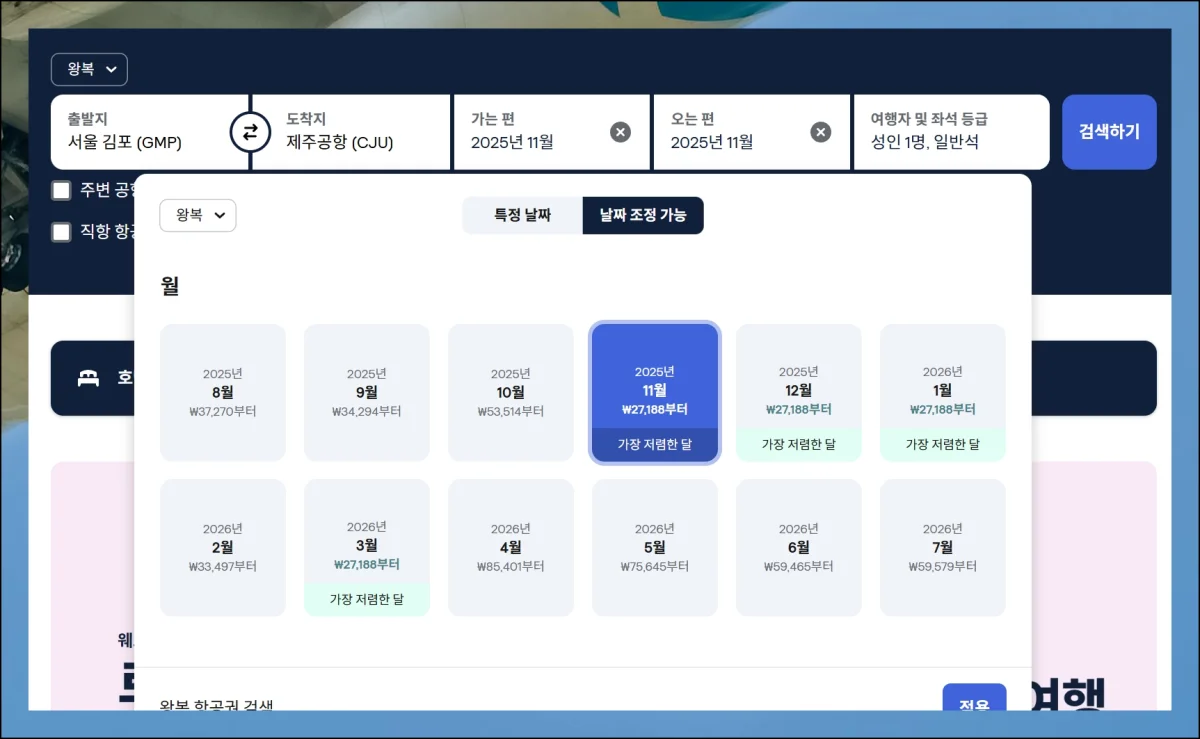Viewport: 1200px width, 739px height.
Task: Choose the July 2026 month card
Action: (942, 547)
